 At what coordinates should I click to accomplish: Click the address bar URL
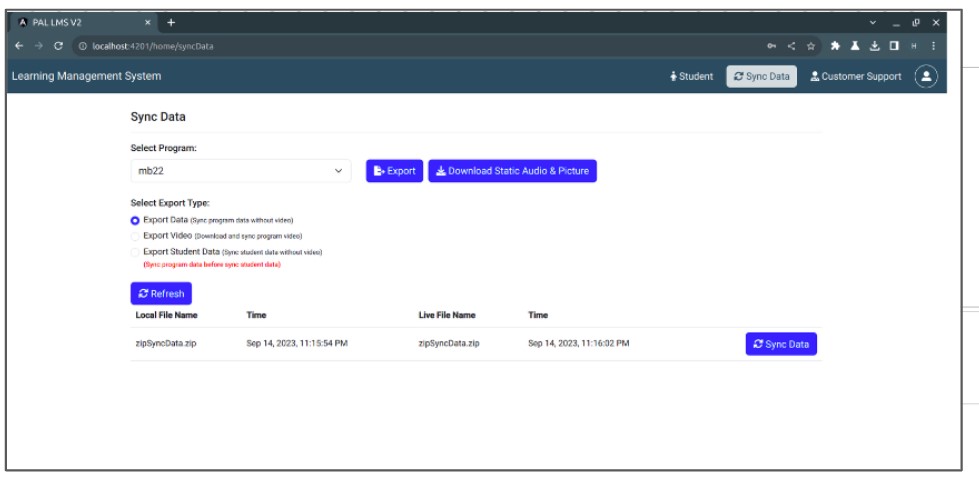tap(153, 46)
